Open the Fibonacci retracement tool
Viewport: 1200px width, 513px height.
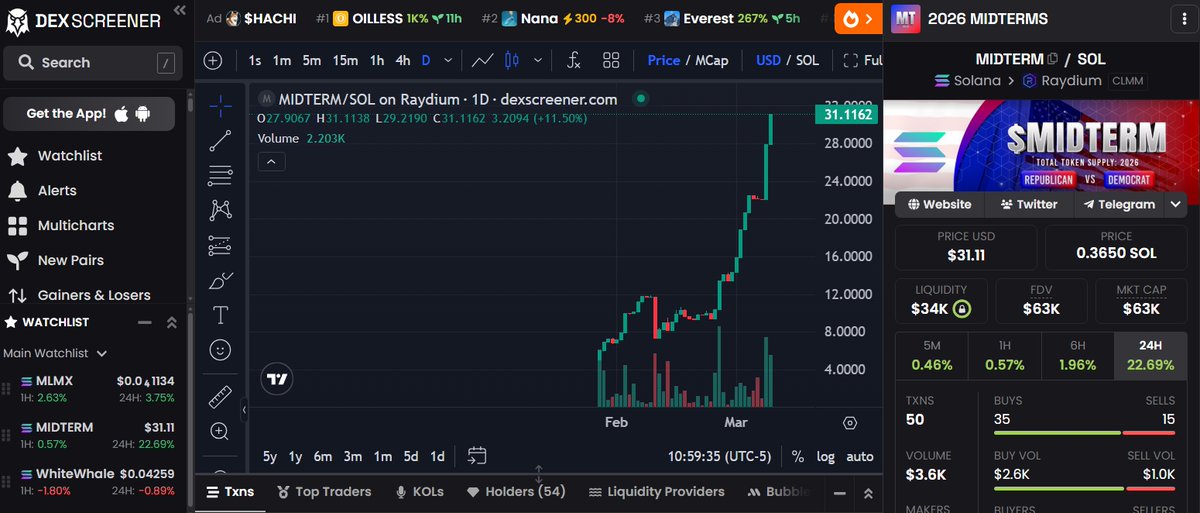(x=220, y=176)
